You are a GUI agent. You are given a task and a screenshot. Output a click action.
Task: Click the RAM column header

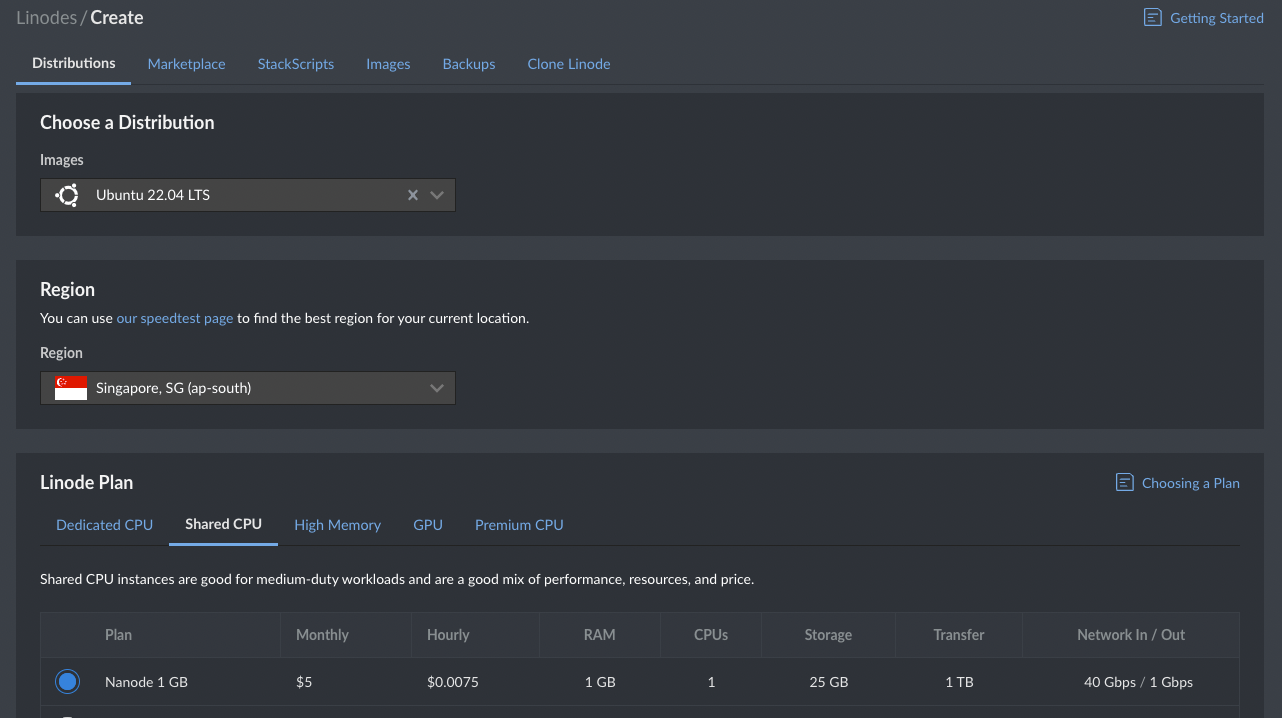point(600,635)
